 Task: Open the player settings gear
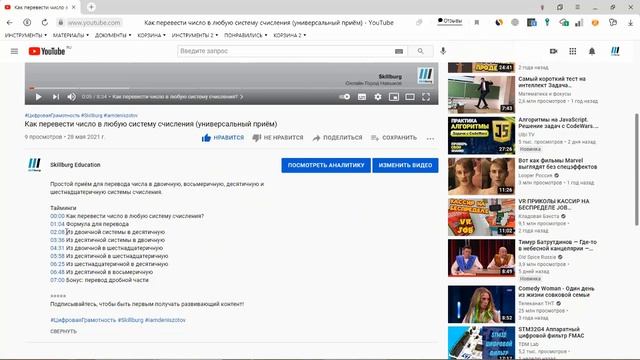coord(378,97)
